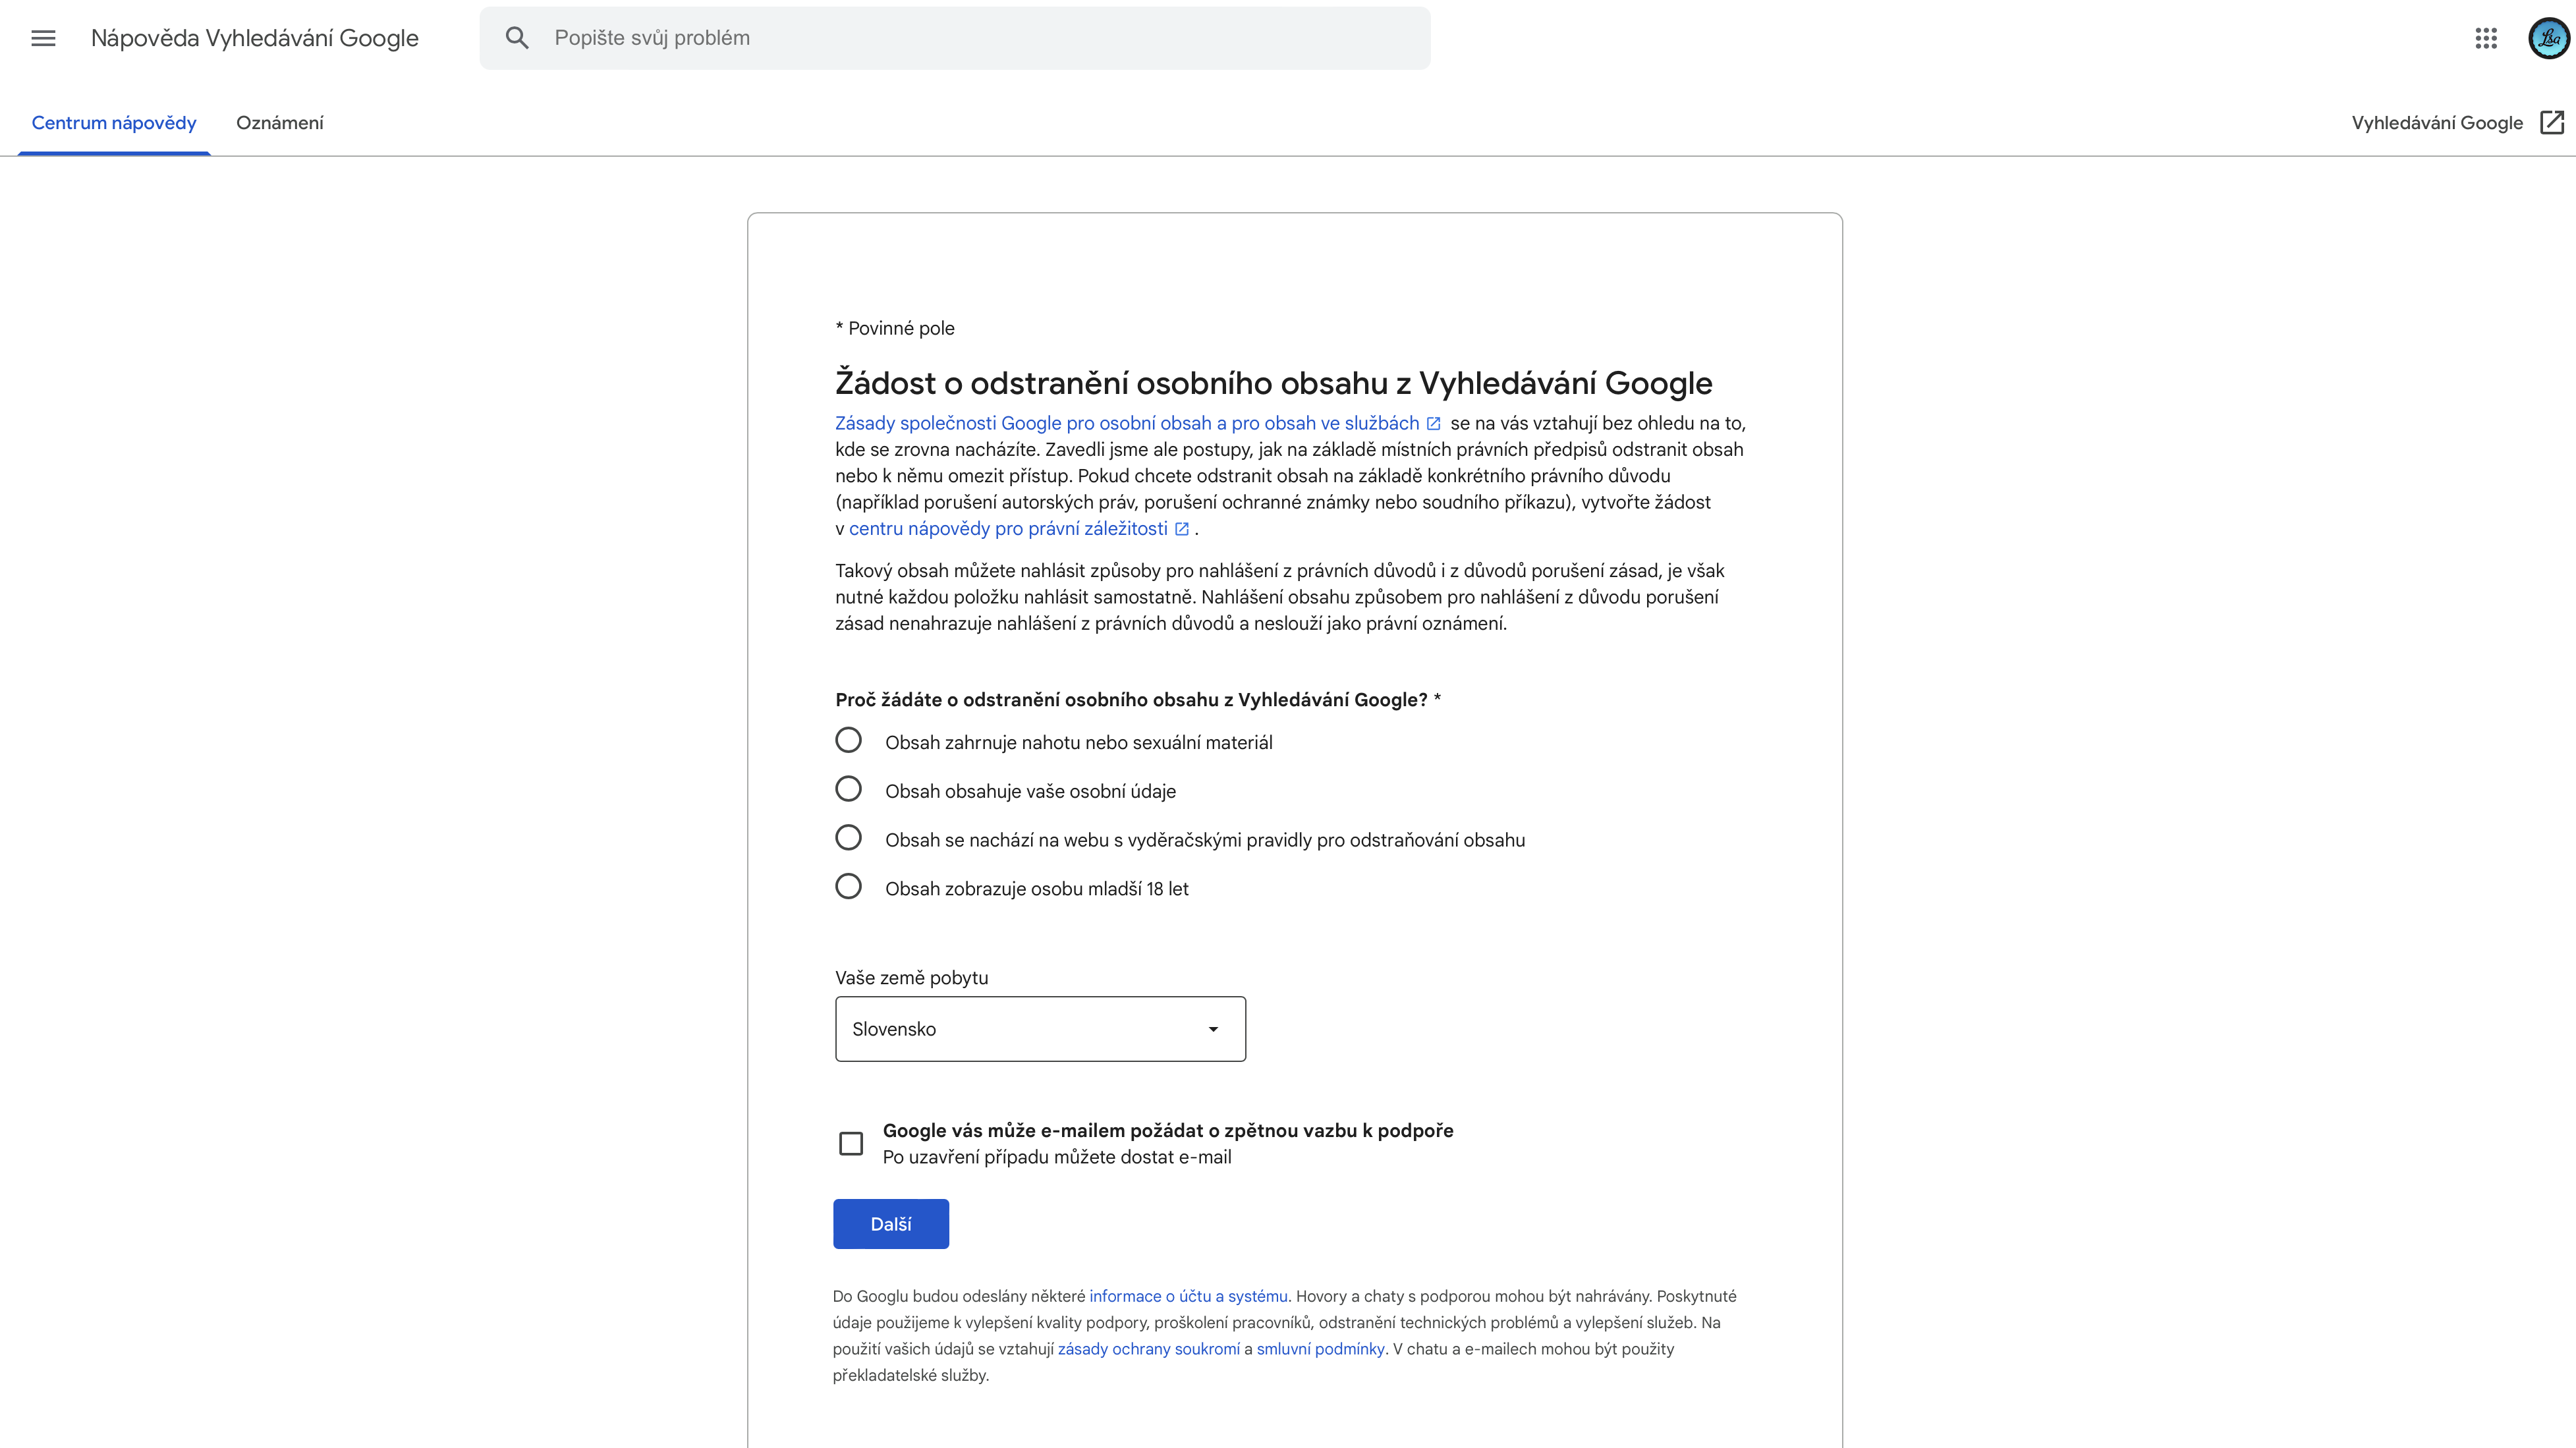This screenshot has height=1448, width=2576.
Task: Expand the Slovensko country dropdown
Action: click(x=1040, y=1029)
